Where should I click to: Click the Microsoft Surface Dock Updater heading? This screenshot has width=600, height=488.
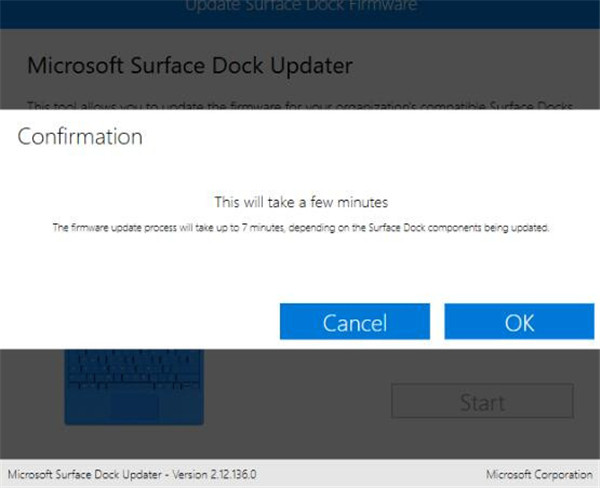190,65
